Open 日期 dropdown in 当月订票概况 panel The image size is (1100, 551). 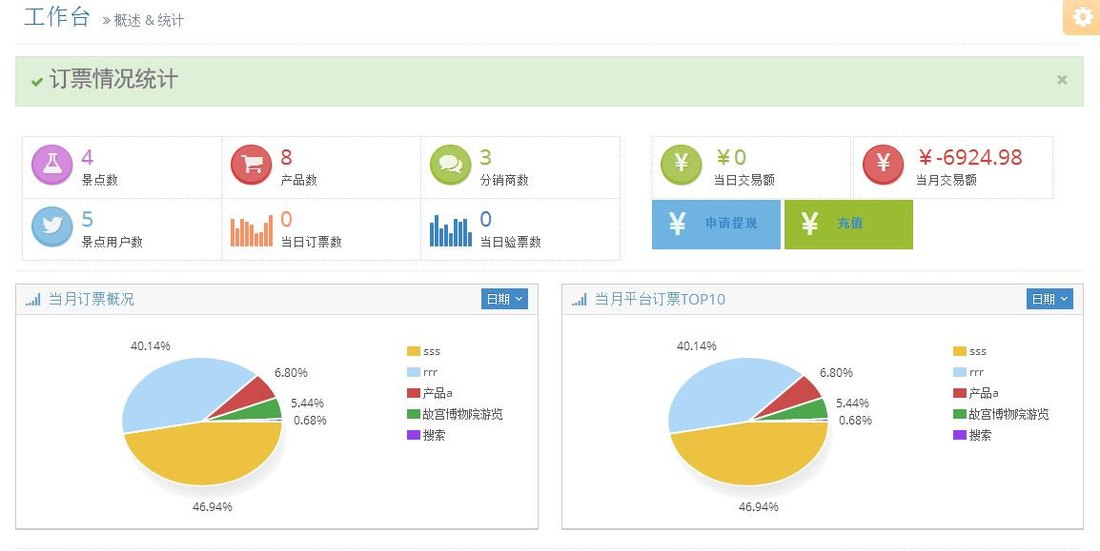pyautogui.click(x=504, y=299)
